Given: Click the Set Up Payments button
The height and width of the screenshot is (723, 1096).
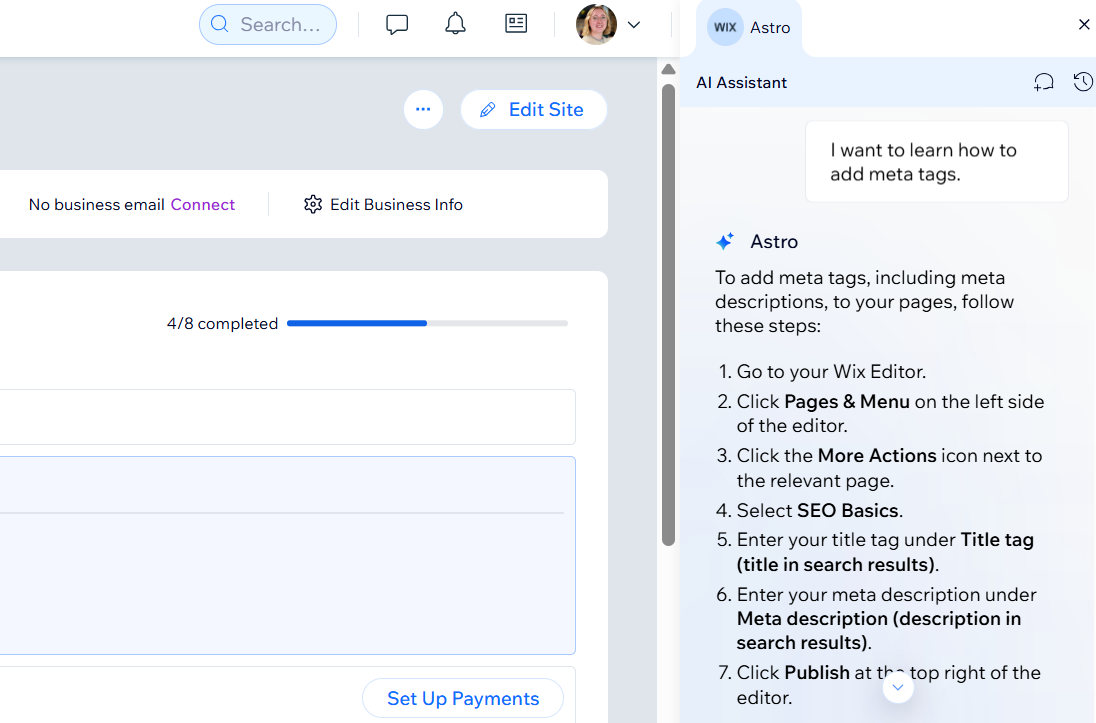Looking at the screenshot, I should (x=462, y=698).
